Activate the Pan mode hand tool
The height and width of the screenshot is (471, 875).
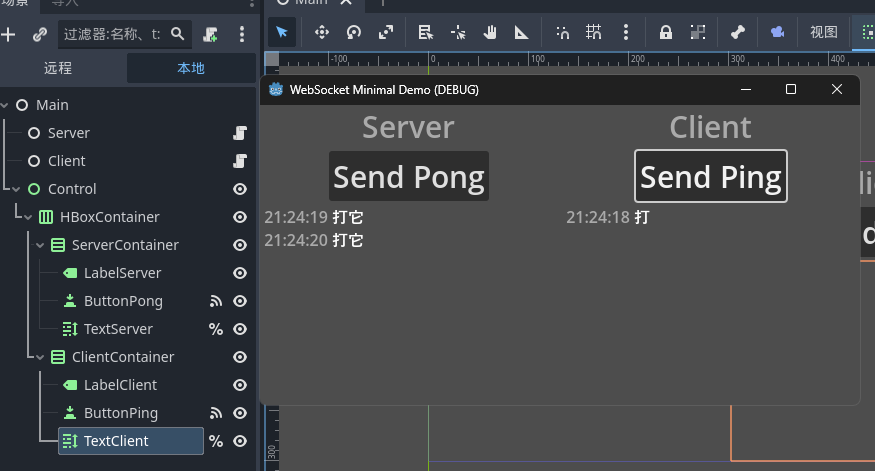coord(490,32)
